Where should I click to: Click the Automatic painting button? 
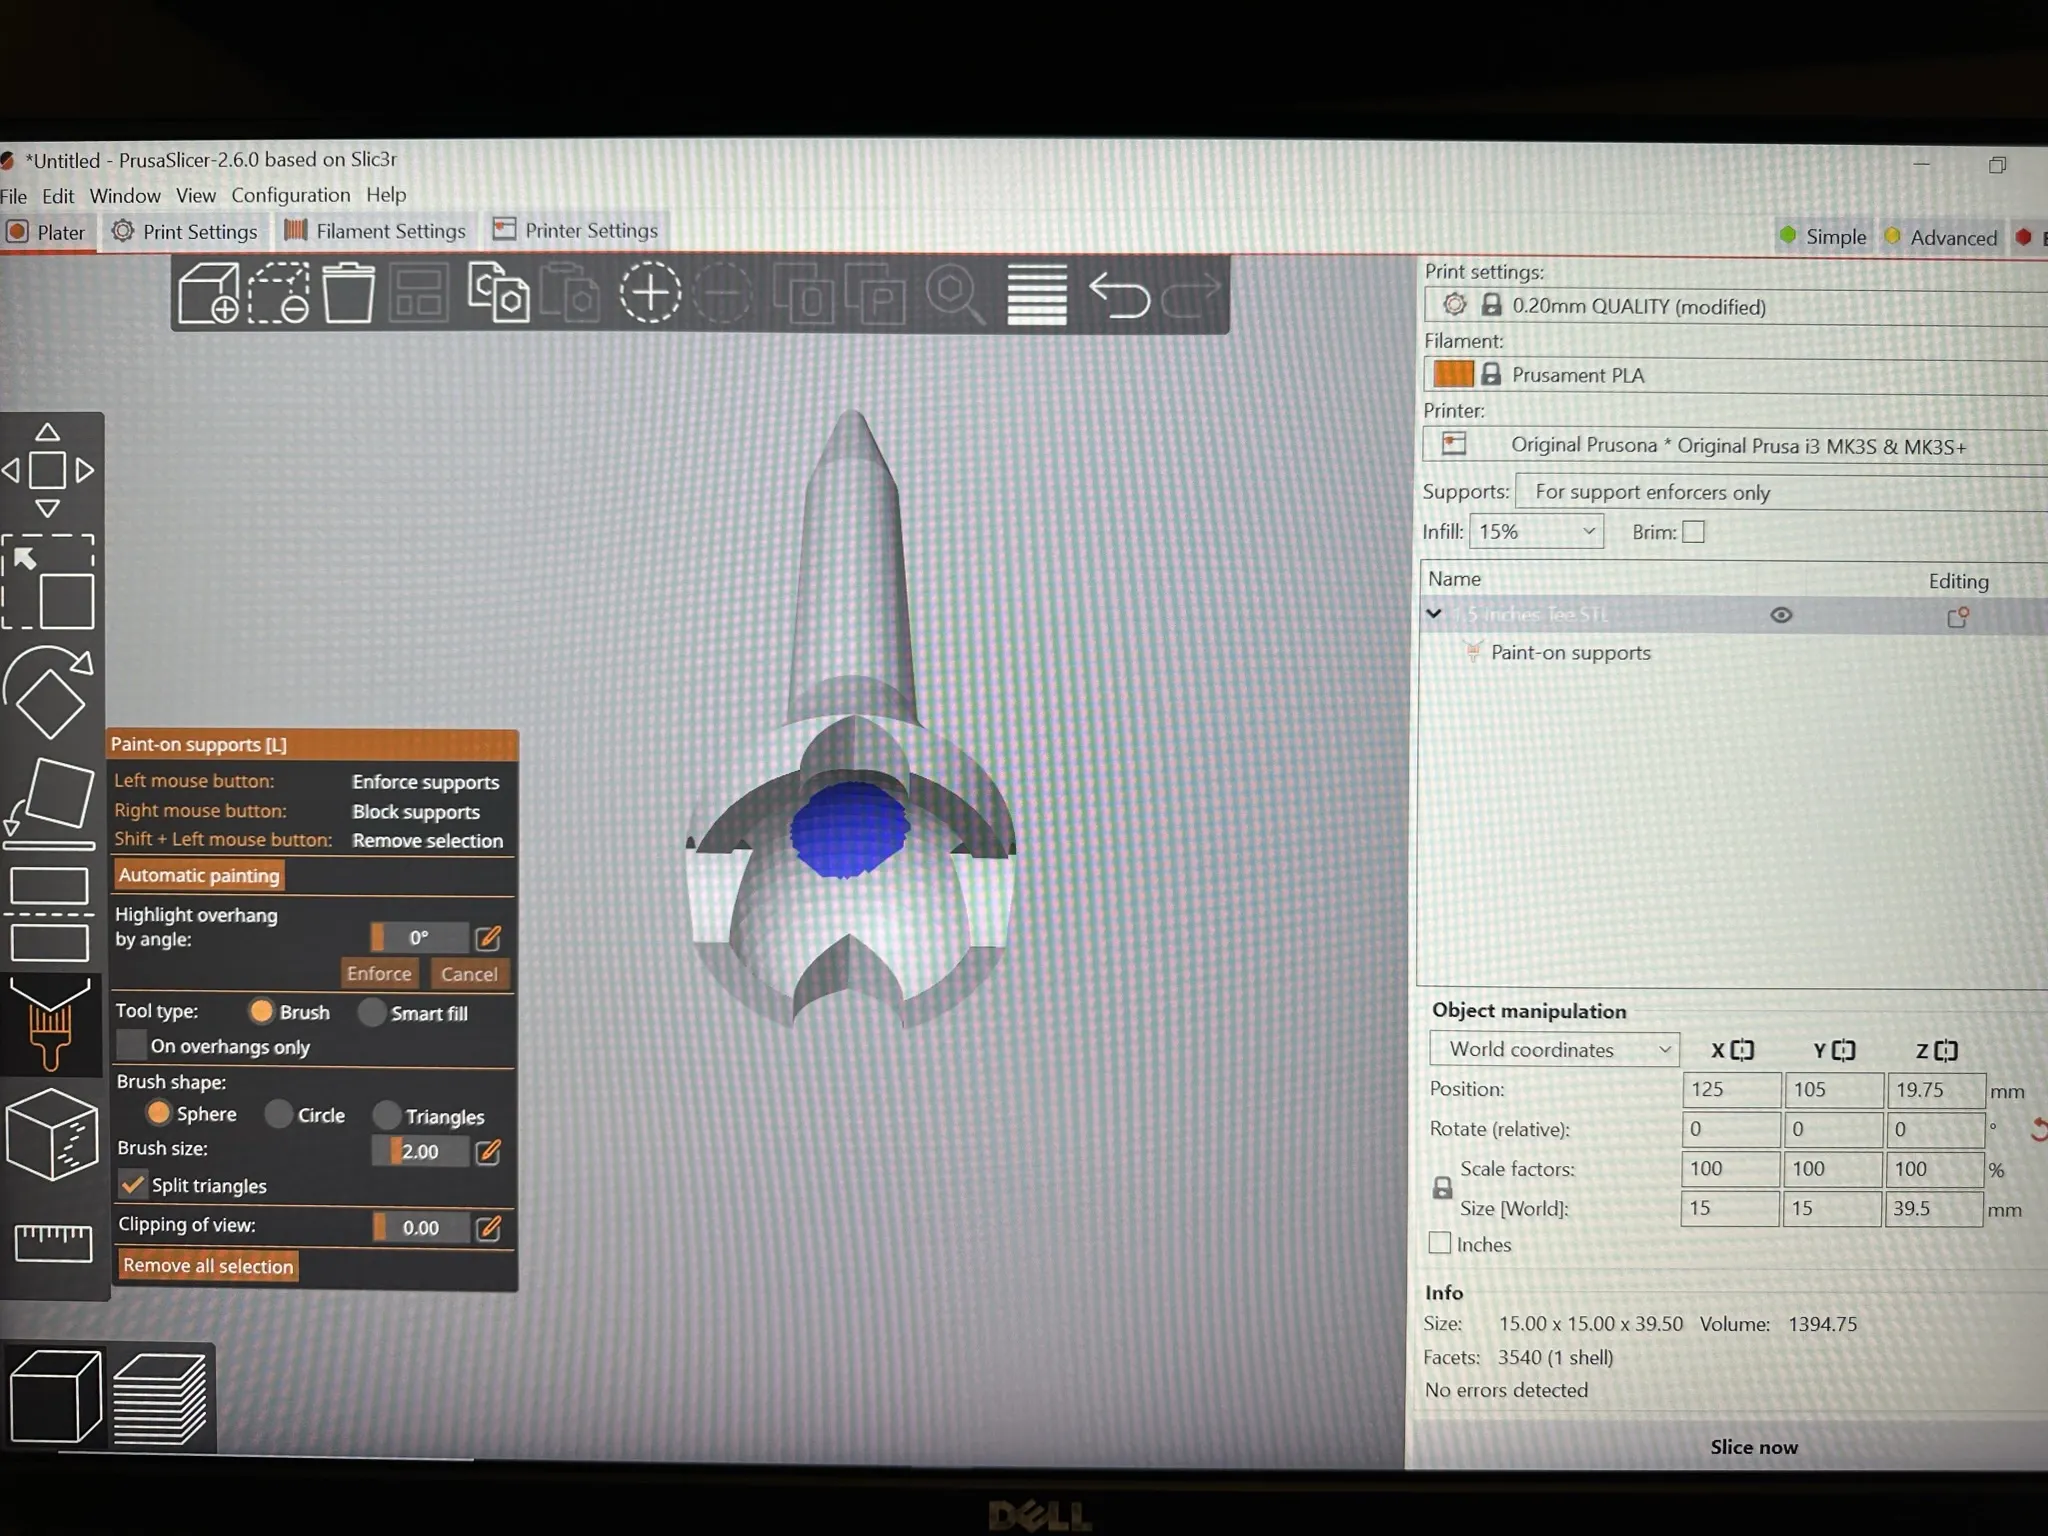(199, 875)
